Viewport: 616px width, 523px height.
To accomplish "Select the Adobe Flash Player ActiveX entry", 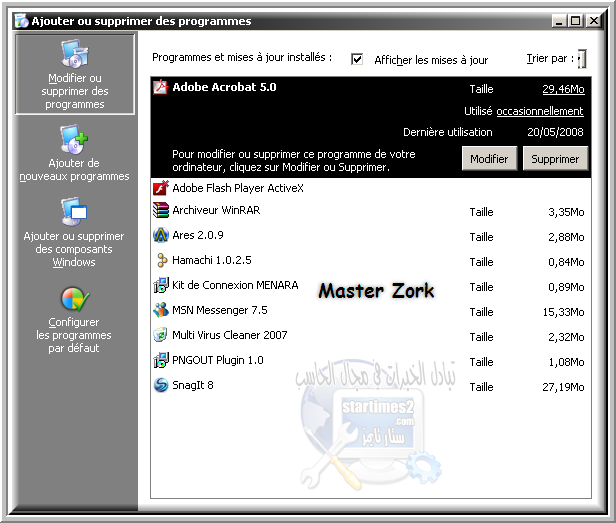I will [371, 188].
